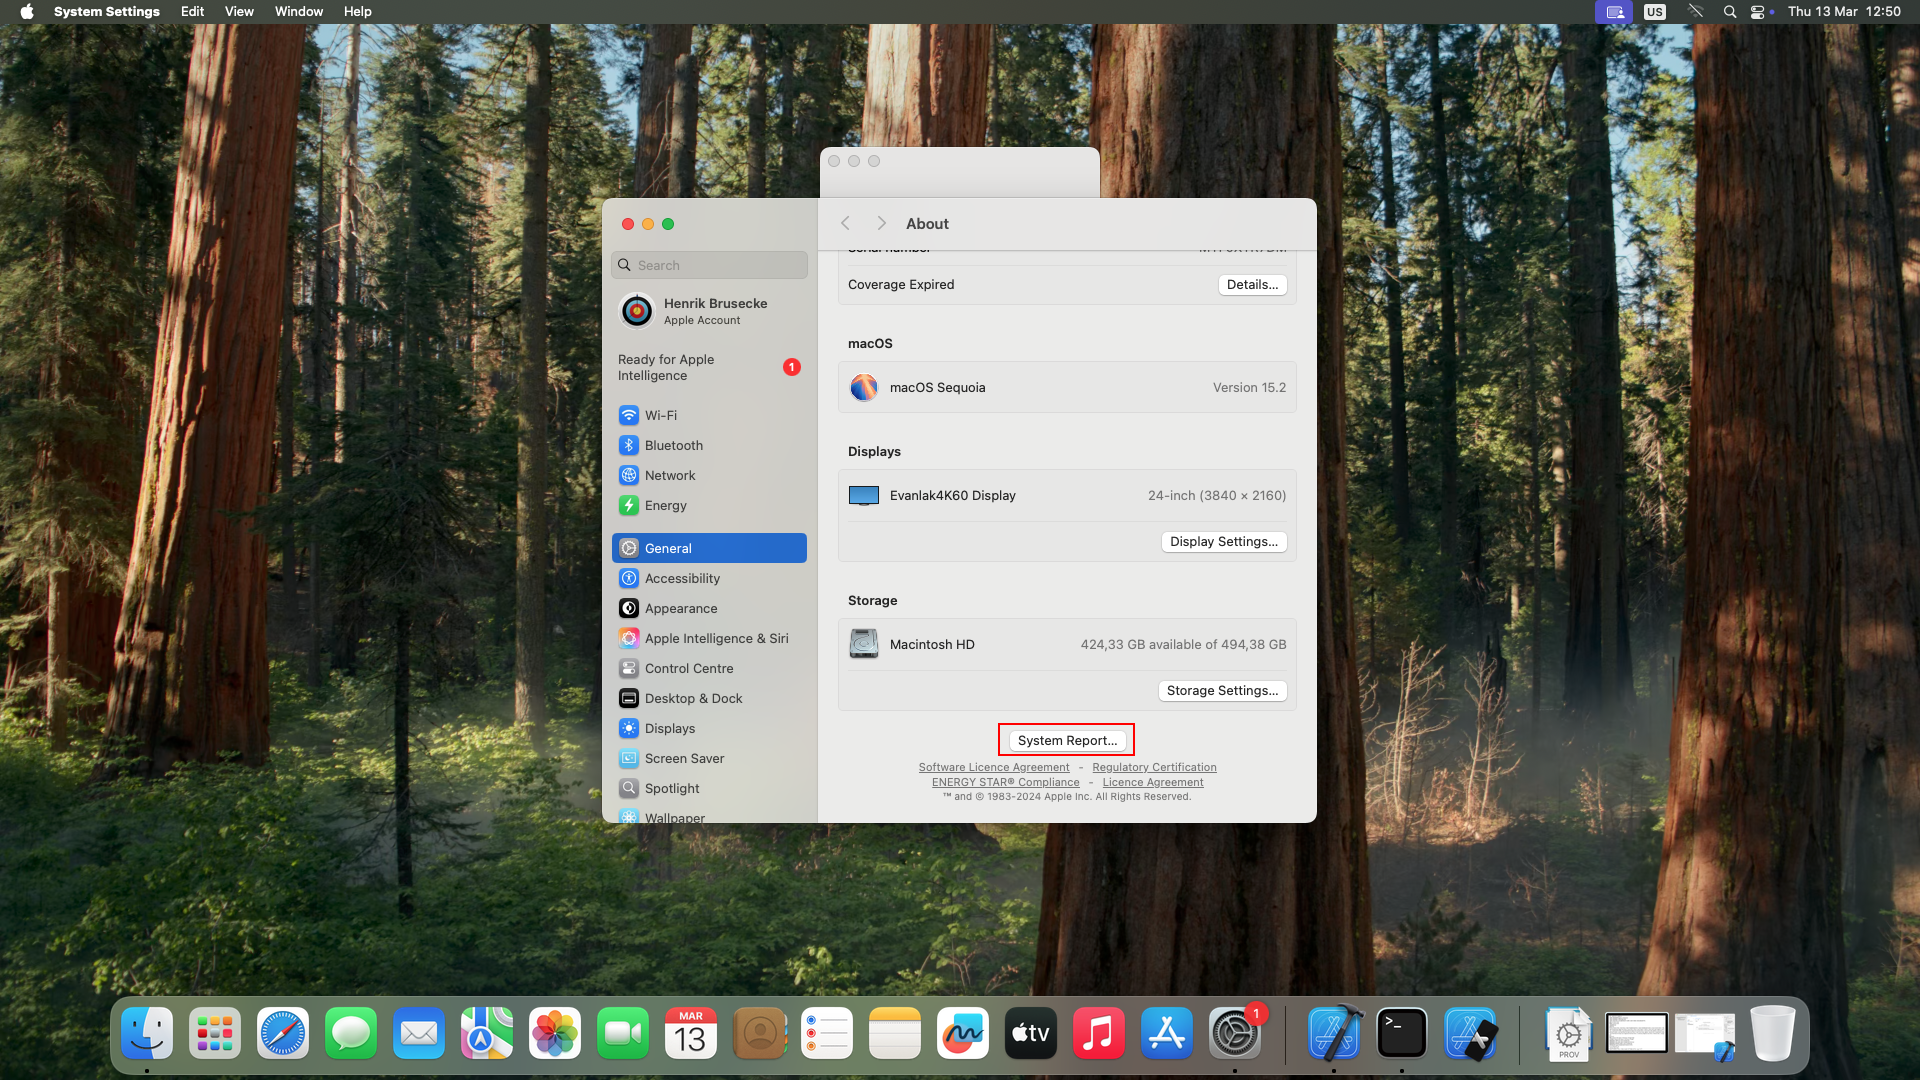Launch Safari from the Dock
The height and width of the screenshot is (1080, 1920).
tap(283, 1033)
